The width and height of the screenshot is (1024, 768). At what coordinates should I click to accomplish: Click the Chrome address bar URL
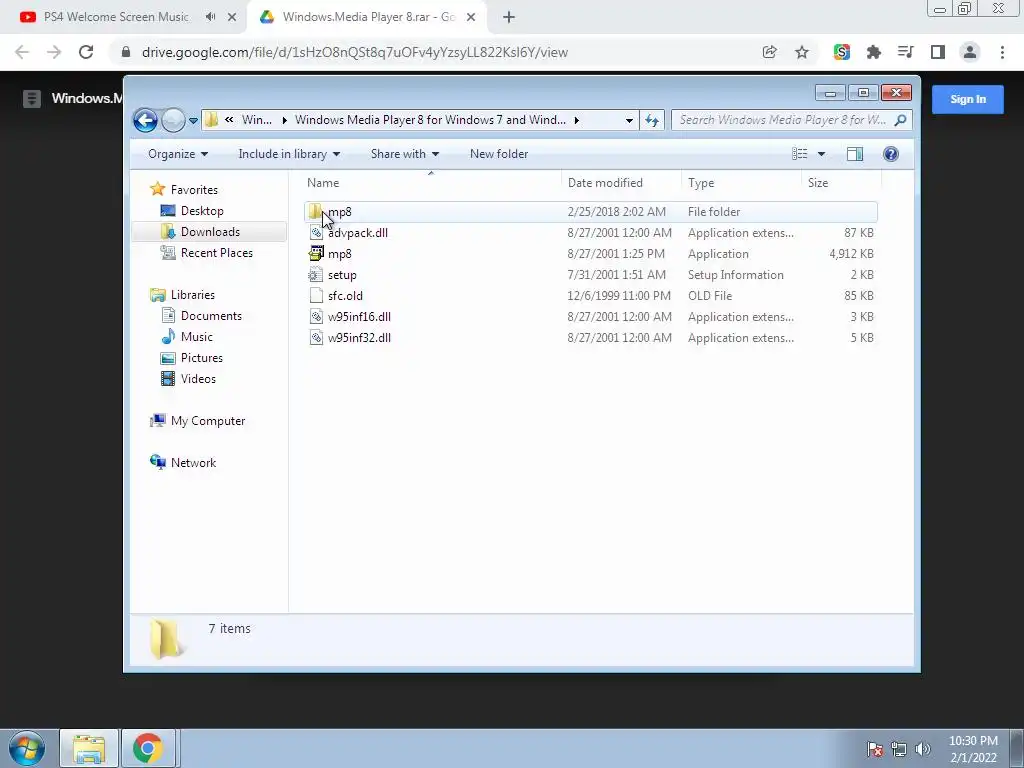click(x=355, y=52)
